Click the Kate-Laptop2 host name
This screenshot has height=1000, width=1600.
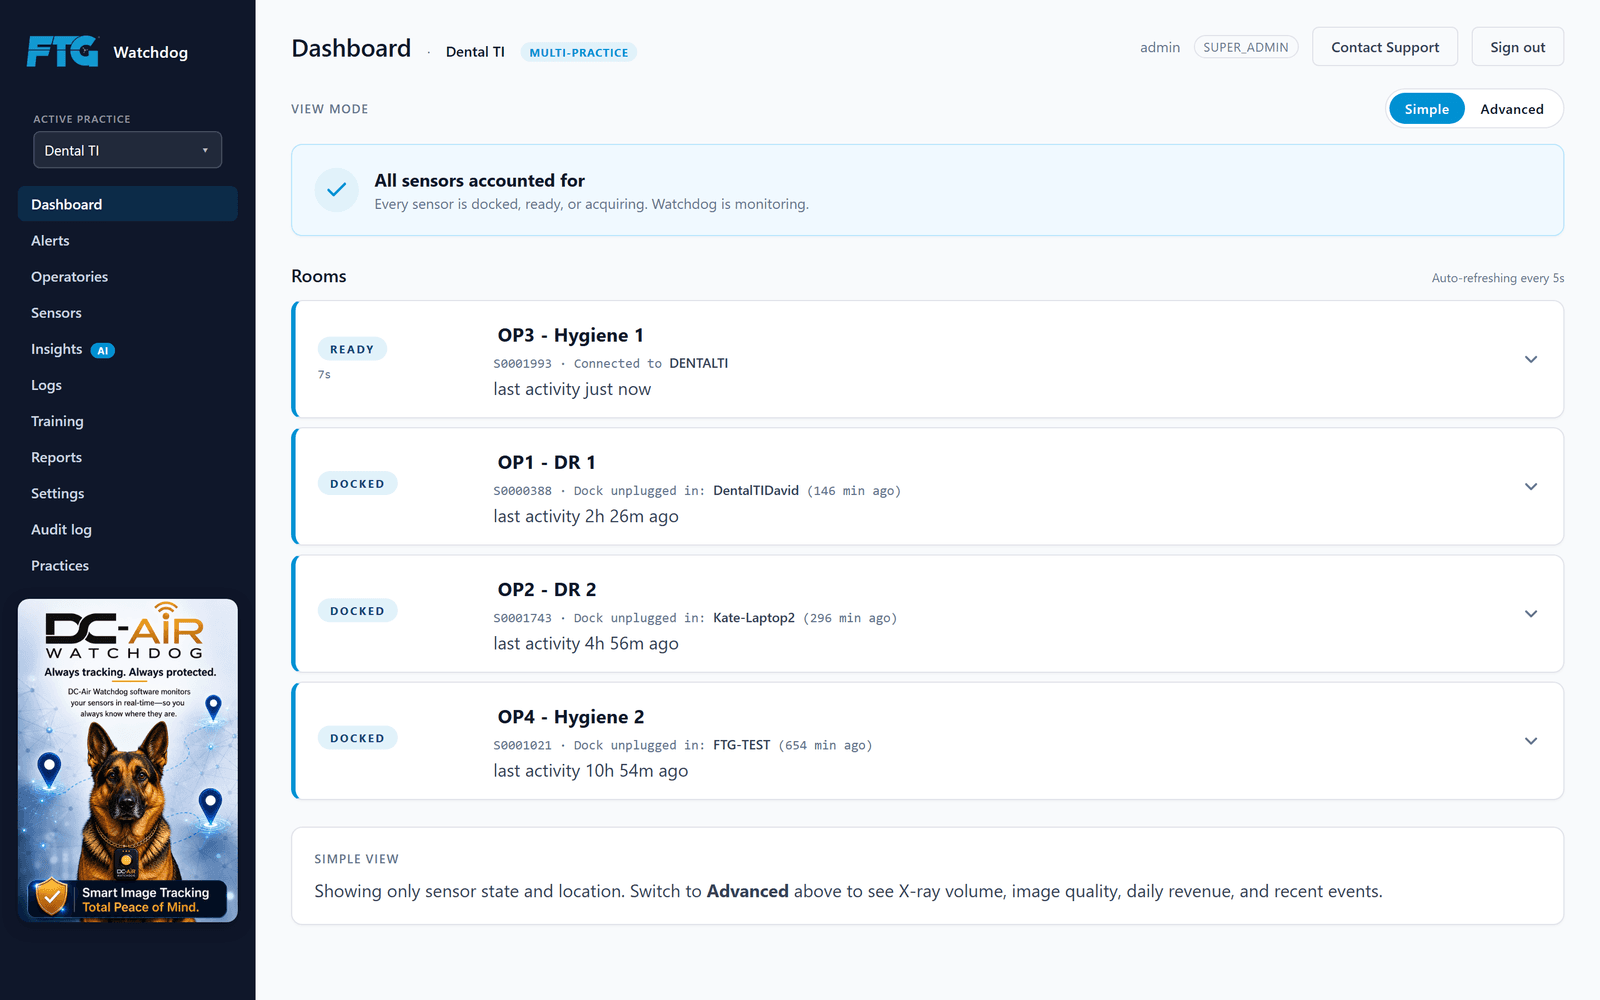click(753, 618)
